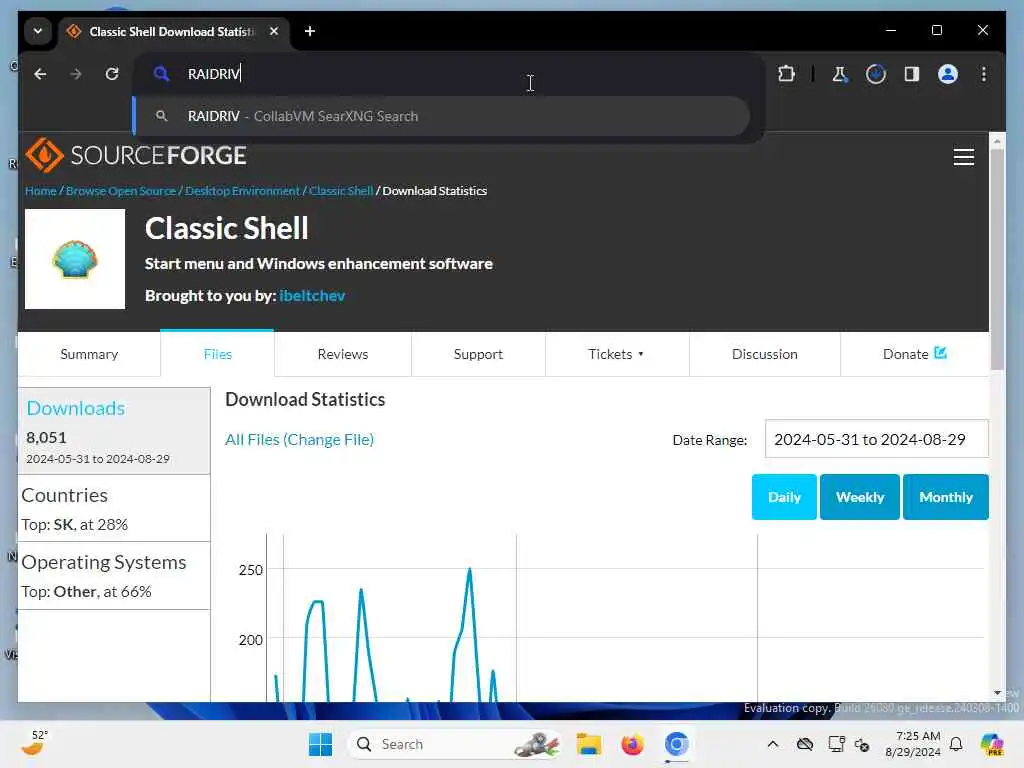Click All Files (Change File) link

coord(300,440)
